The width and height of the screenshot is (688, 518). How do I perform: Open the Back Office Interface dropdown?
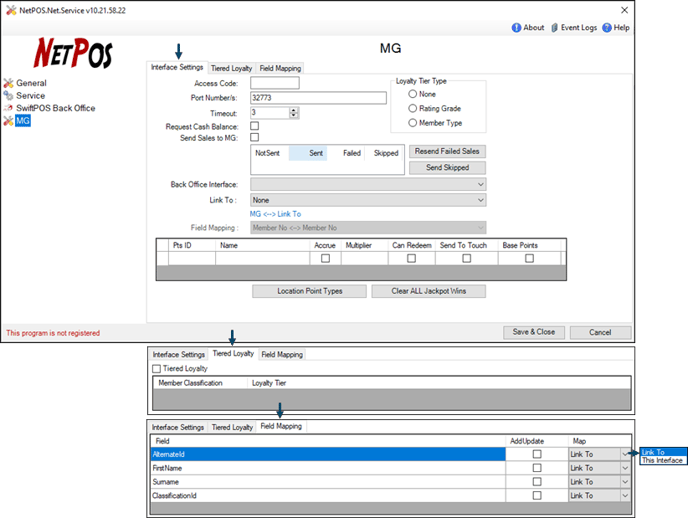click(x=368, y=184)
